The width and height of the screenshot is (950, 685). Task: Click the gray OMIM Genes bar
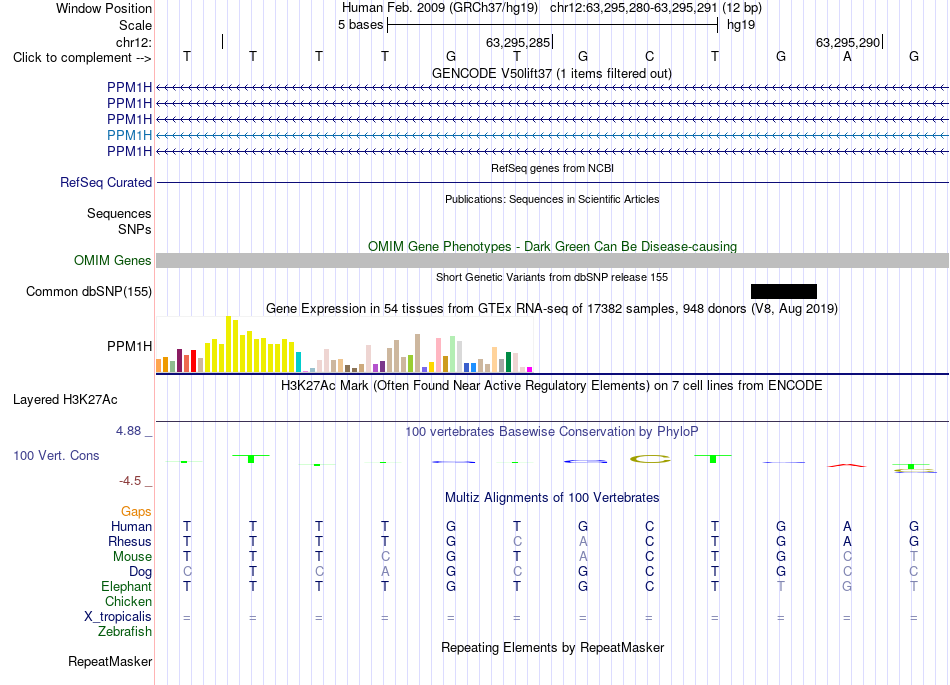(x=552, y=260)
